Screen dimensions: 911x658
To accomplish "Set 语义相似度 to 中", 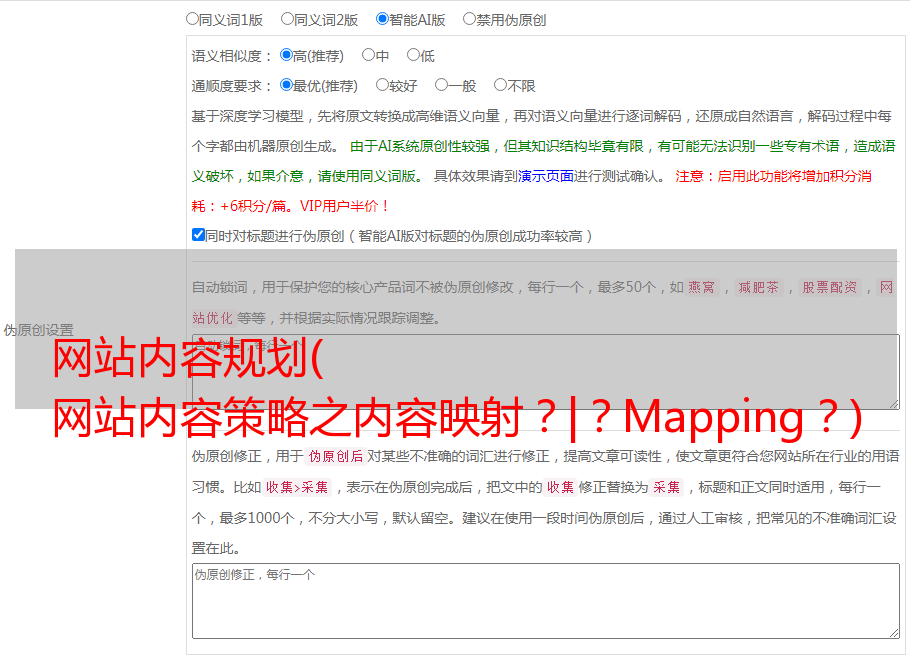I will click(368, 56).
